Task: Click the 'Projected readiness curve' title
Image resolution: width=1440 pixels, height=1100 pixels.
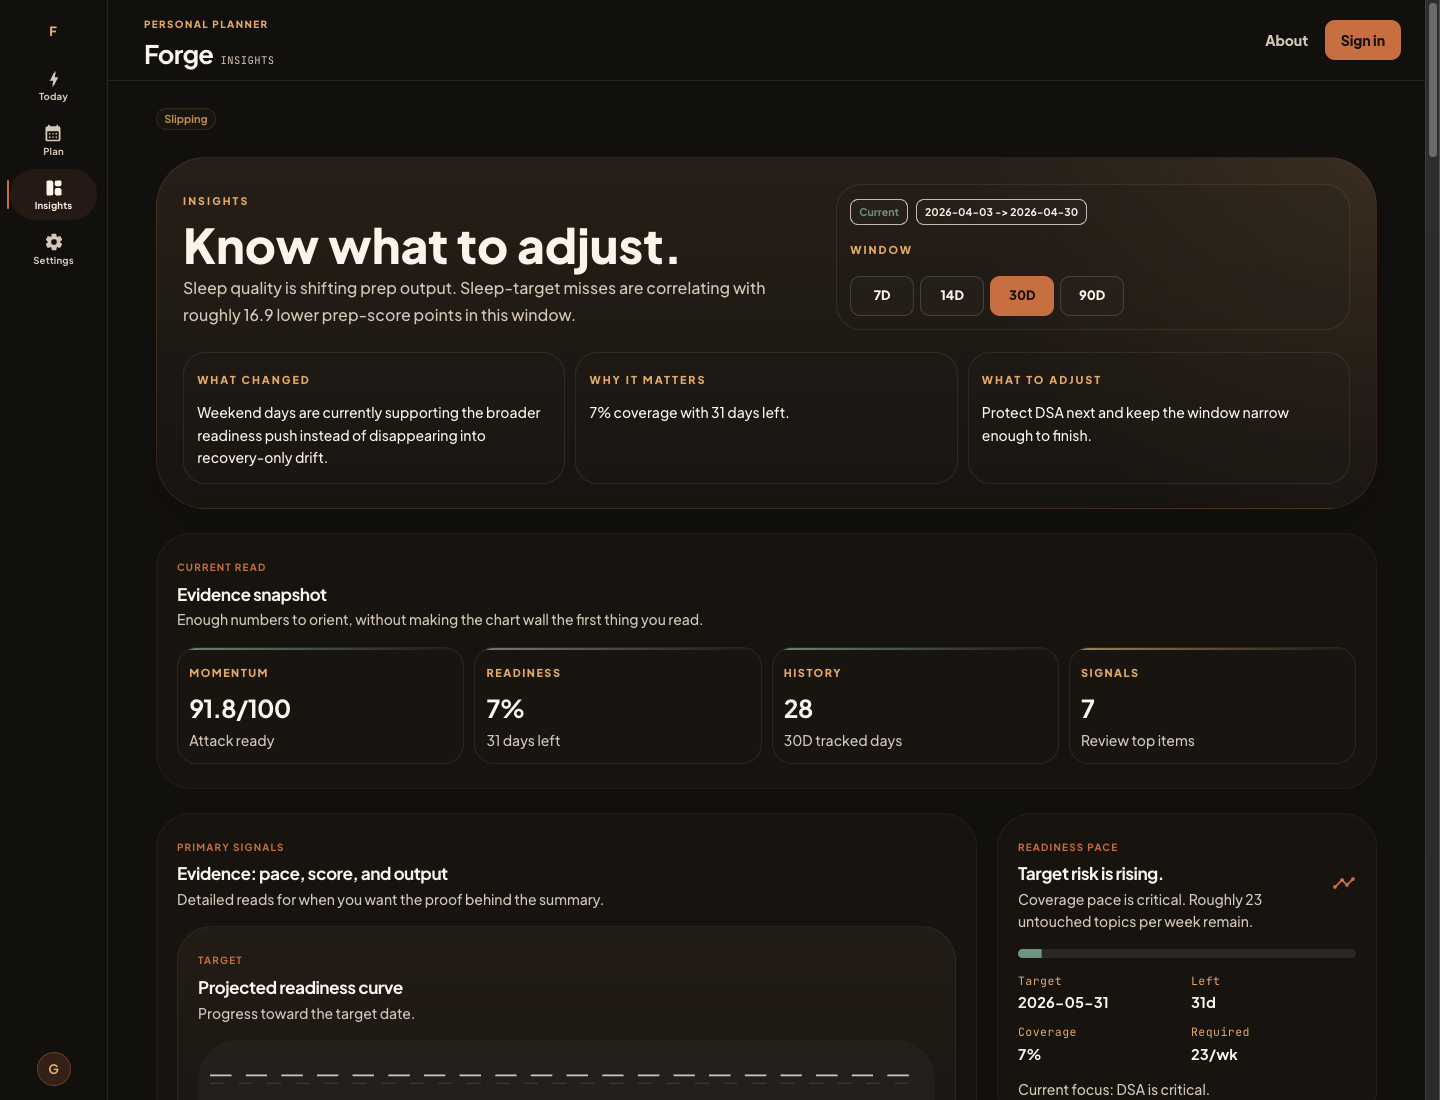Action: coord(300,988)
